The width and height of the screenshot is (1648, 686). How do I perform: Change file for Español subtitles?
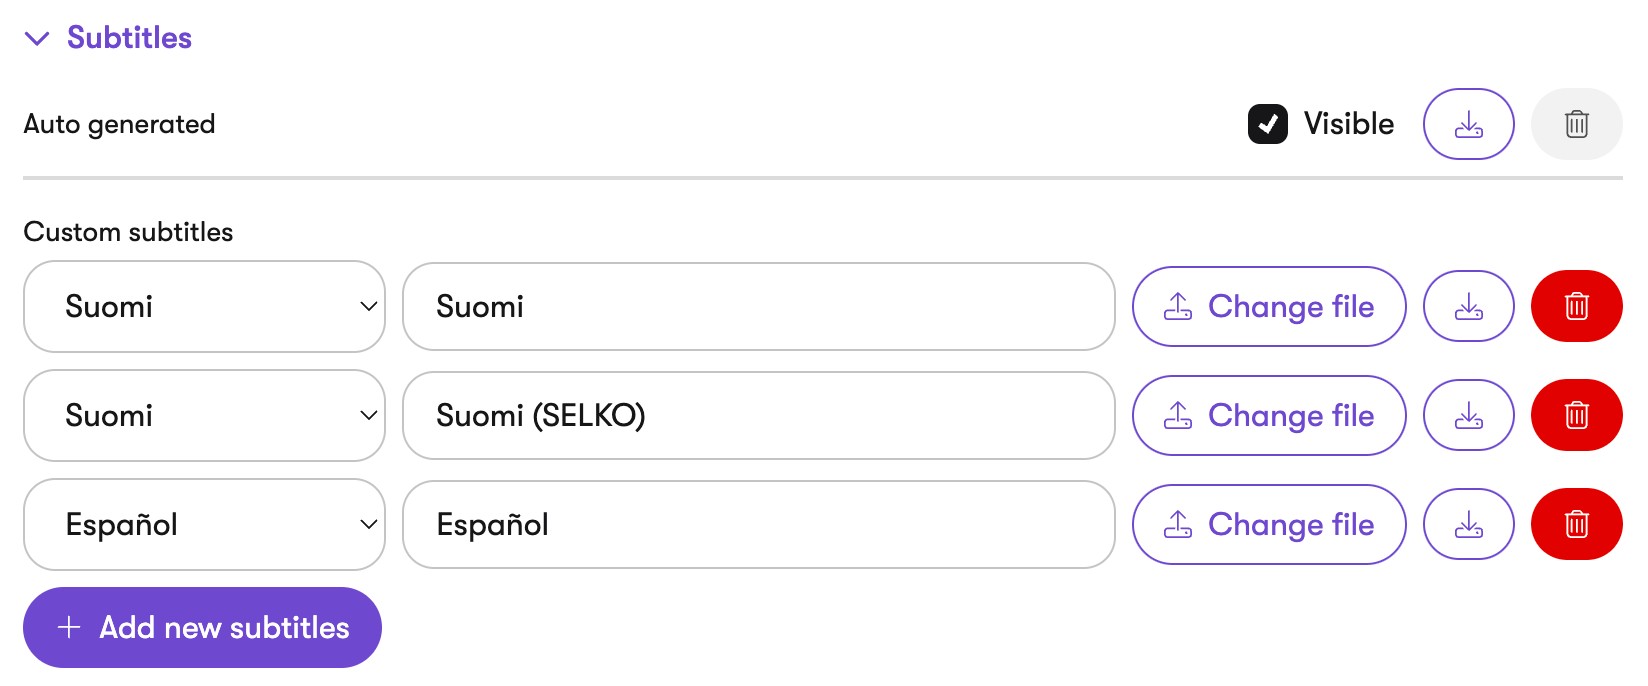(x=1269, y=524)
